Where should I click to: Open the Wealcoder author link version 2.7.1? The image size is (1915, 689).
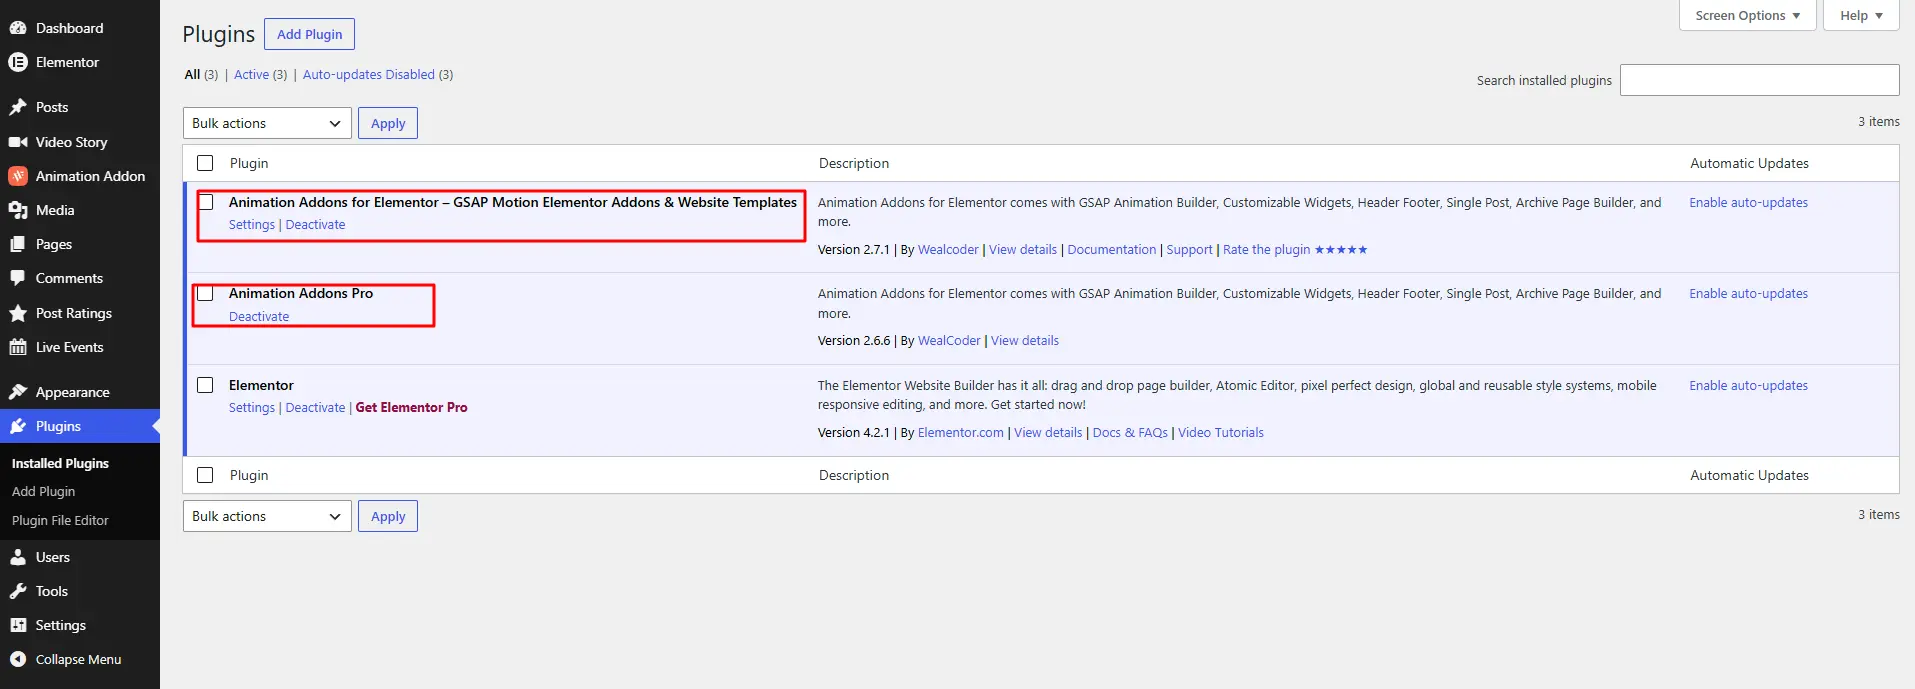click(948, 250)
